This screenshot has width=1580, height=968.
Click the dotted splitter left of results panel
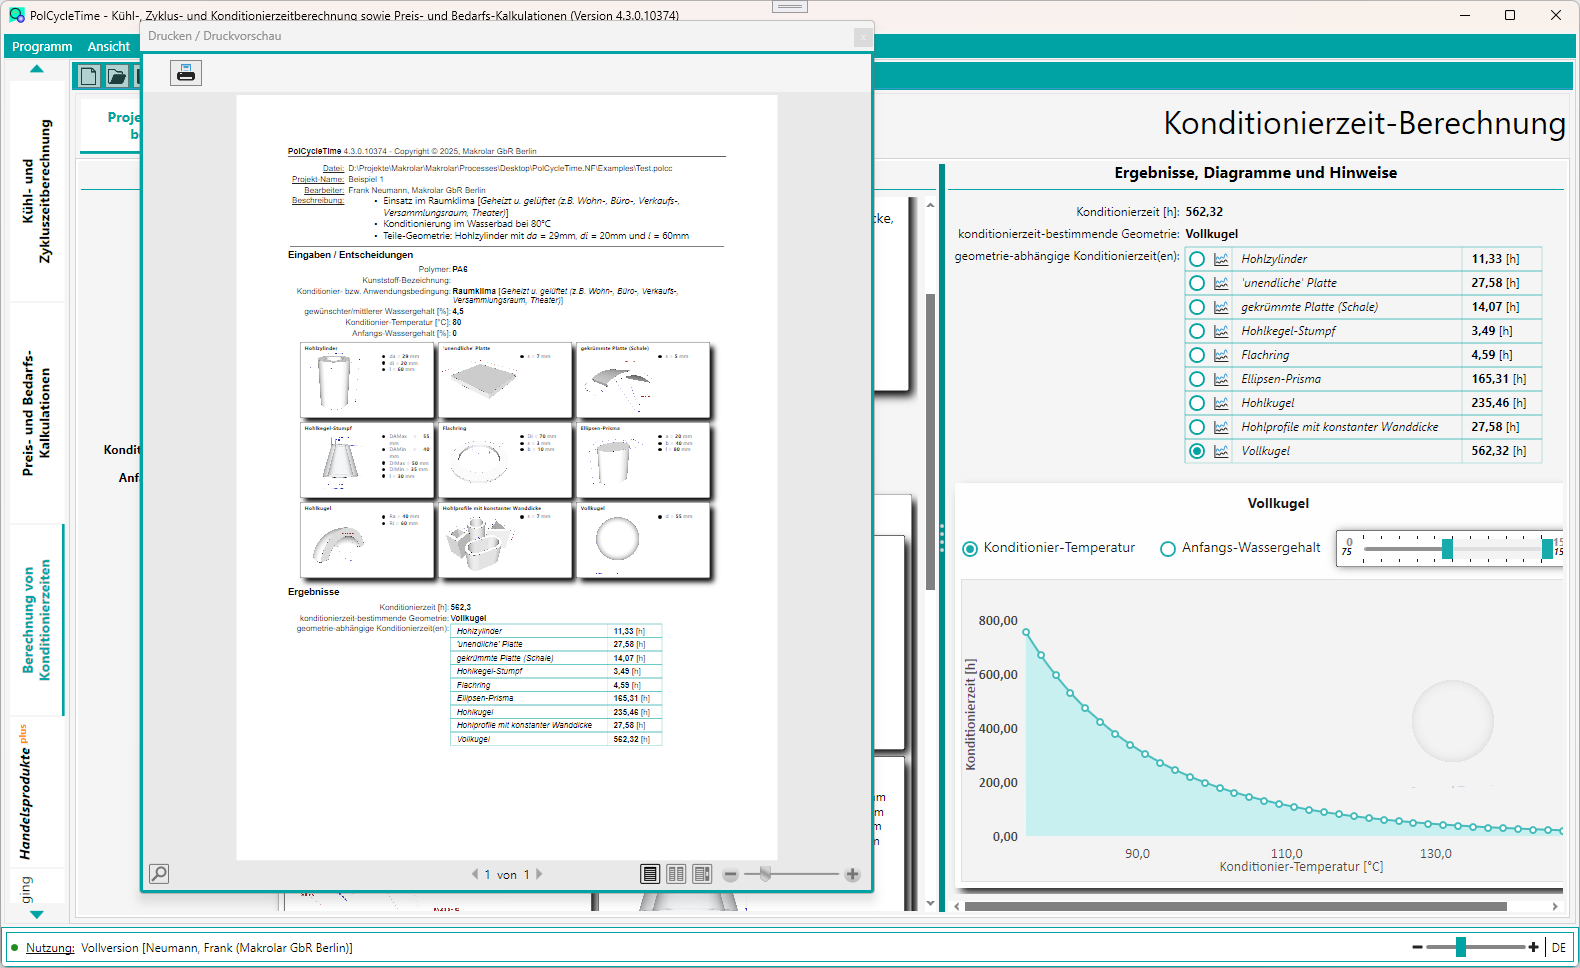tap(941, 538)
